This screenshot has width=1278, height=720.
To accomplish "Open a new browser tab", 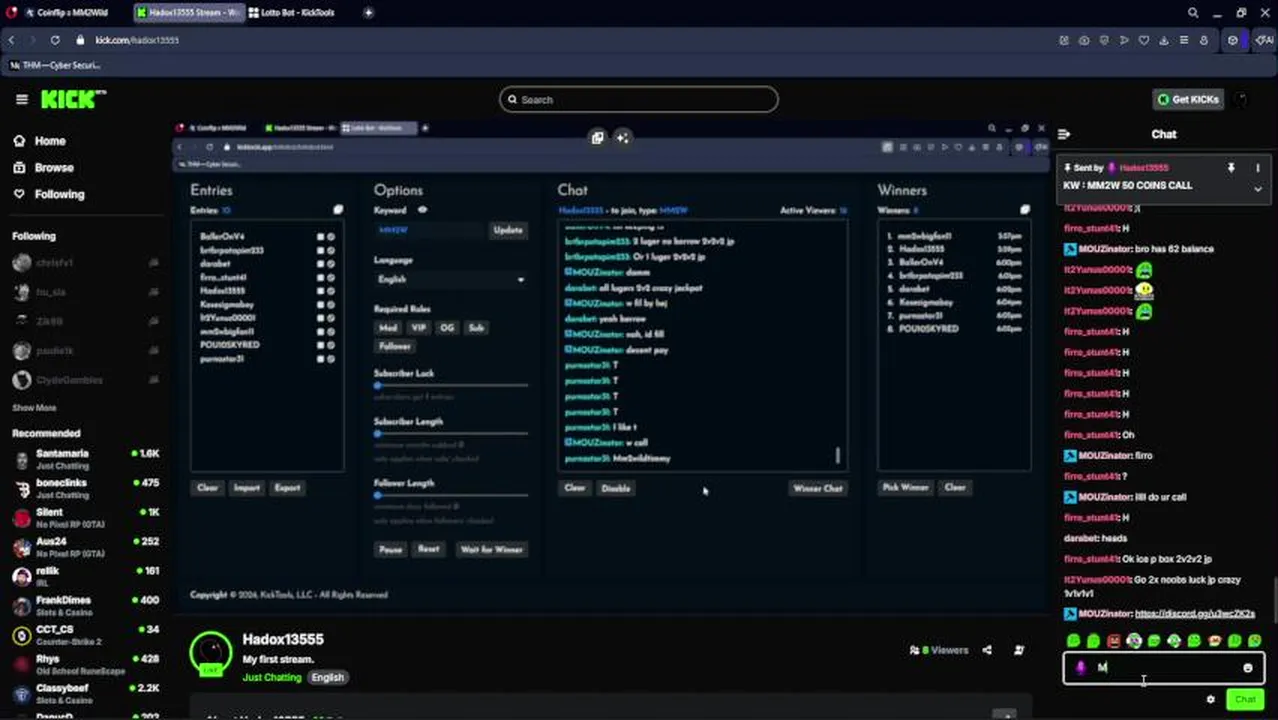I will tap(368, 12).
